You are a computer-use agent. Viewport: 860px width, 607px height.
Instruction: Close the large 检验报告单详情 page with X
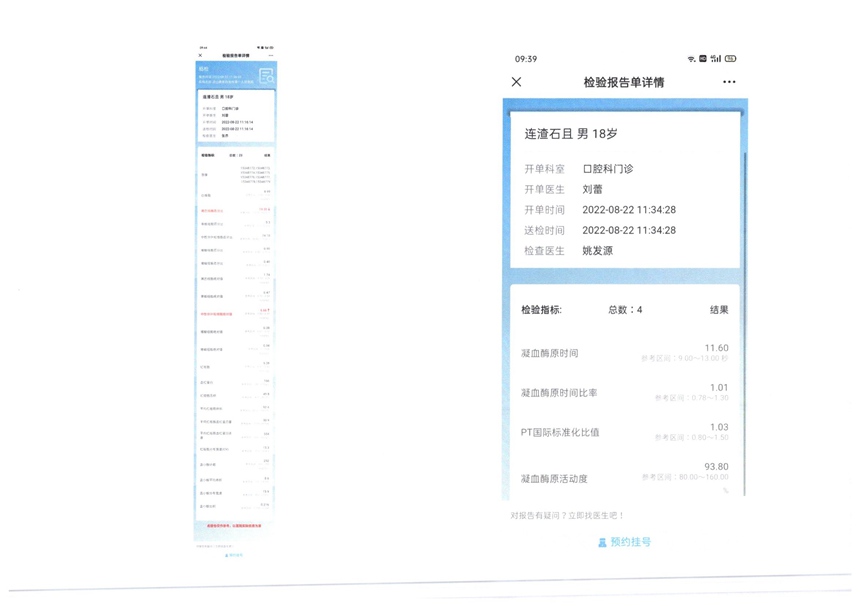pyautogui.click(x=516, y=82)
